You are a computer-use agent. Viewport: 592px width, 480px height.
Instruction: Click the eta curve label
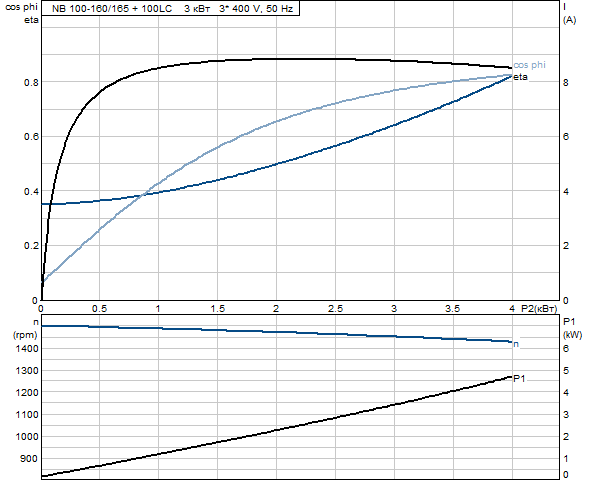[x=521, y=77]
